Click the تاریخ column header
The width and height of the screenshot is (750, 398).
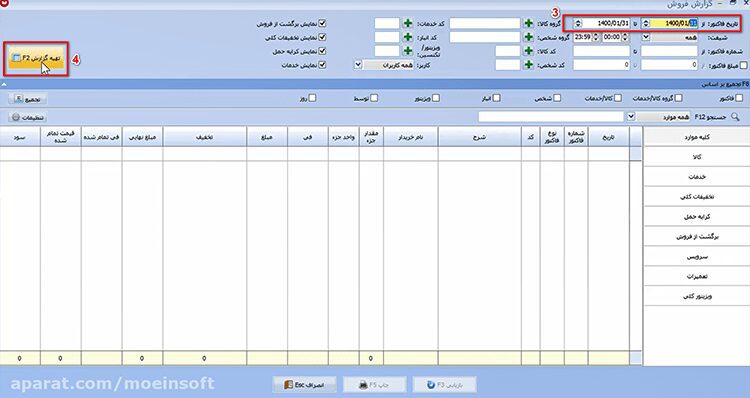click(608, 137)
